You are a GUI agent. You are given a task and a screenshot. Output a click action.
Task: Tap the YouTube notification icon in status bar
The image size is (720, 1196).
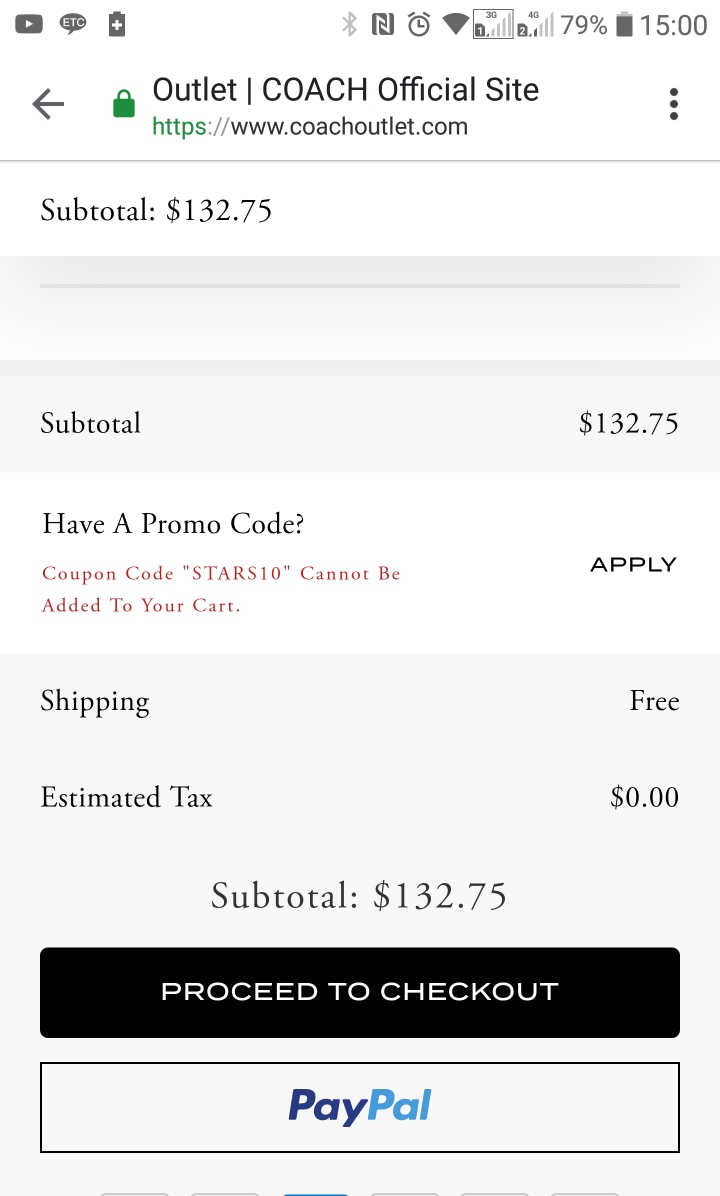pos(29,24)
